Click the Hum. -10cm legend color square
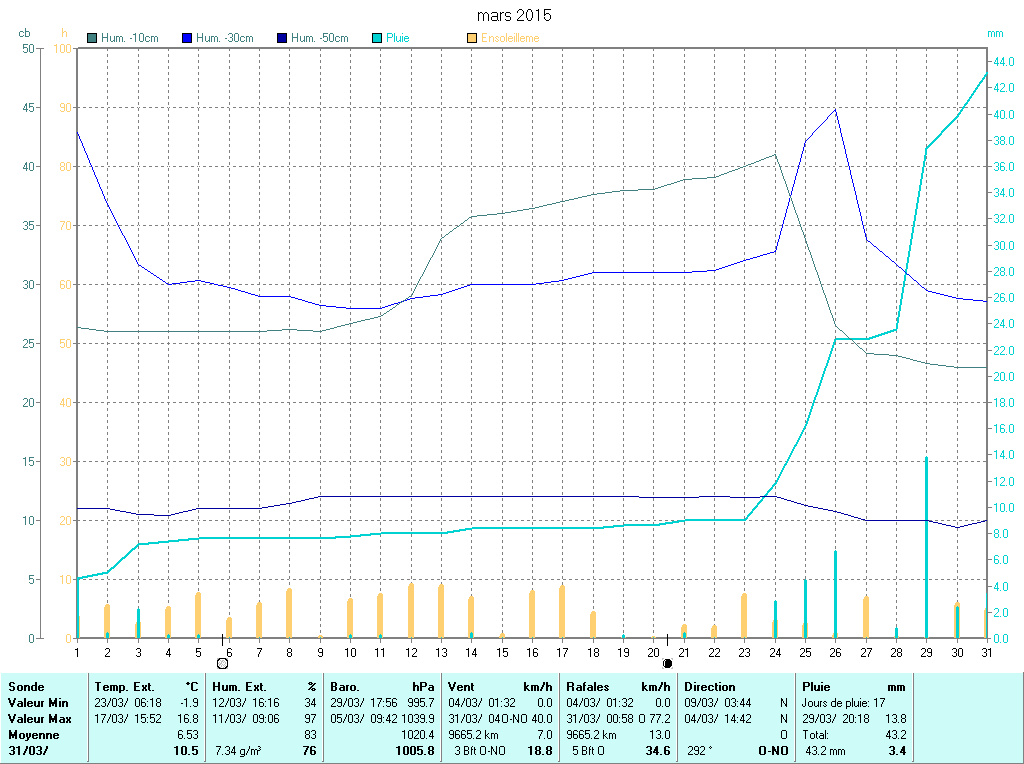The image size is (1024, 764). click(93, 38)
